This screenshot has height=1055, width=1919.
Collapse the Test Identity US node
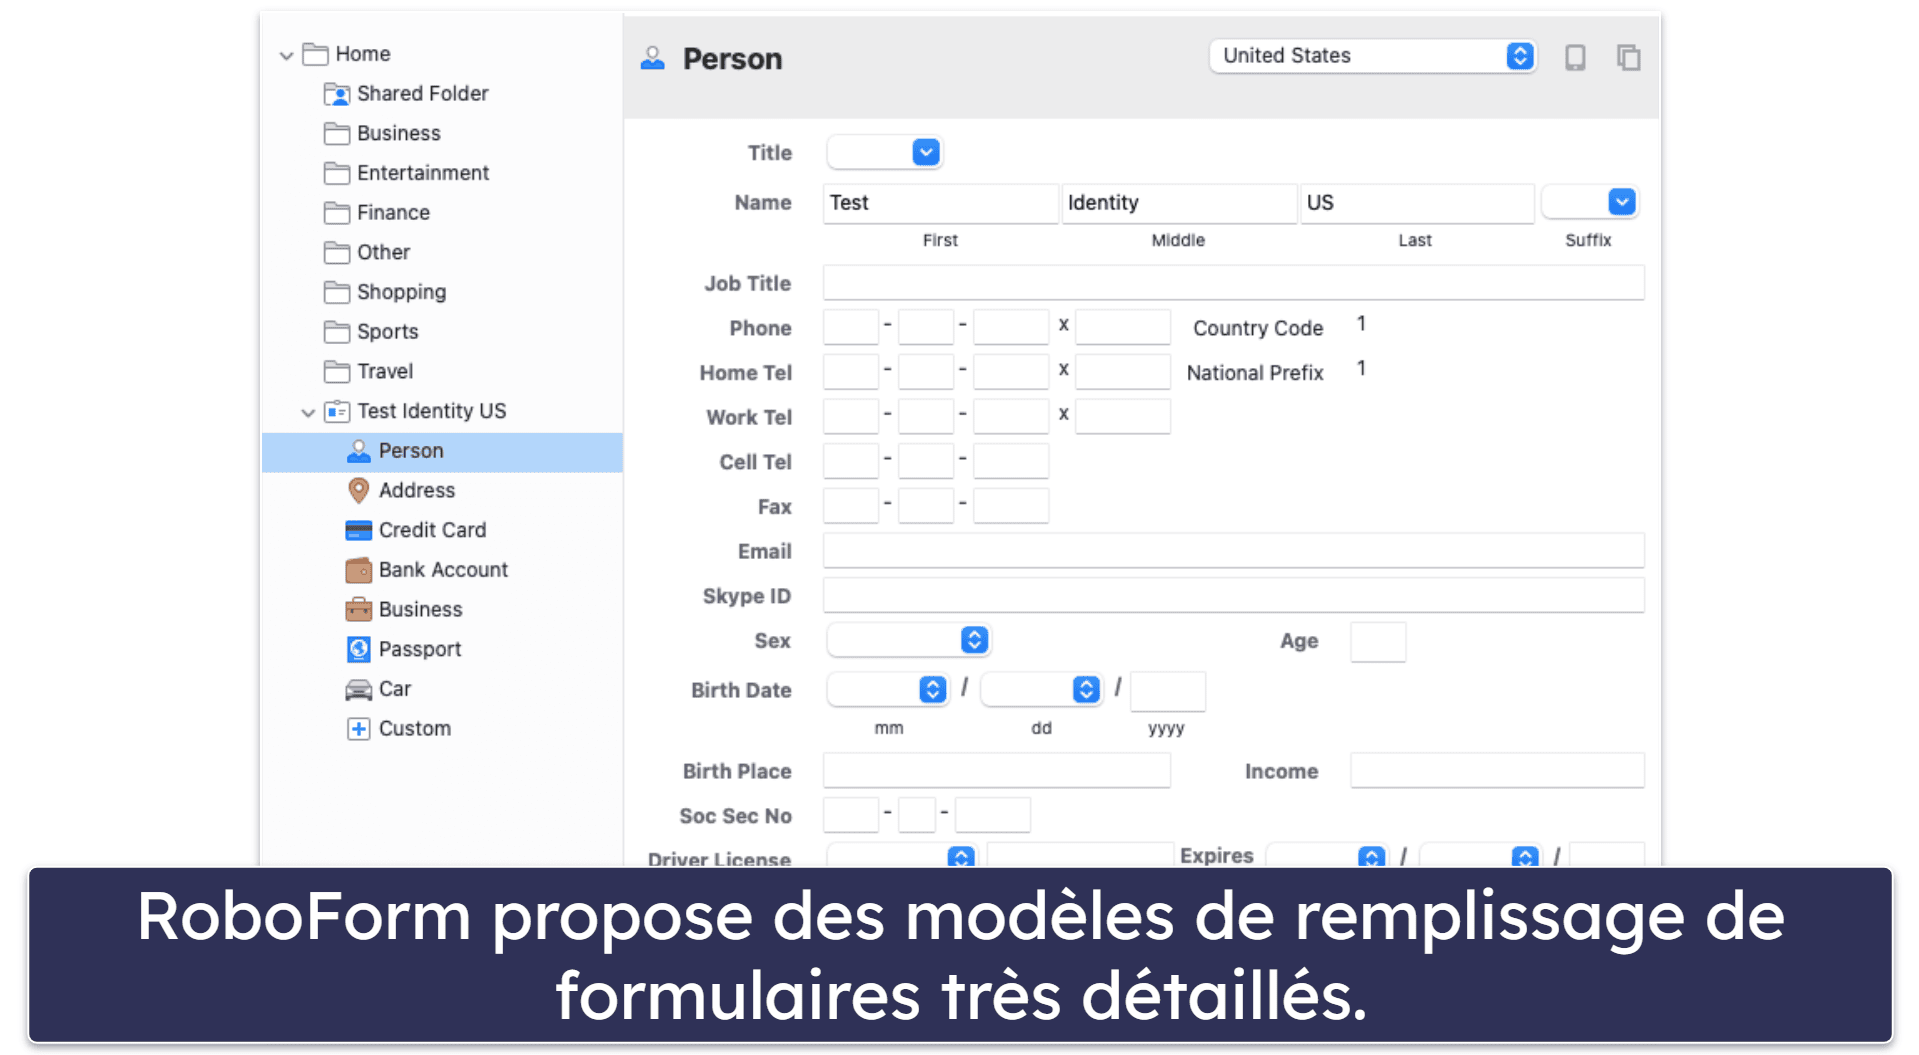click(x=308, y=412)
